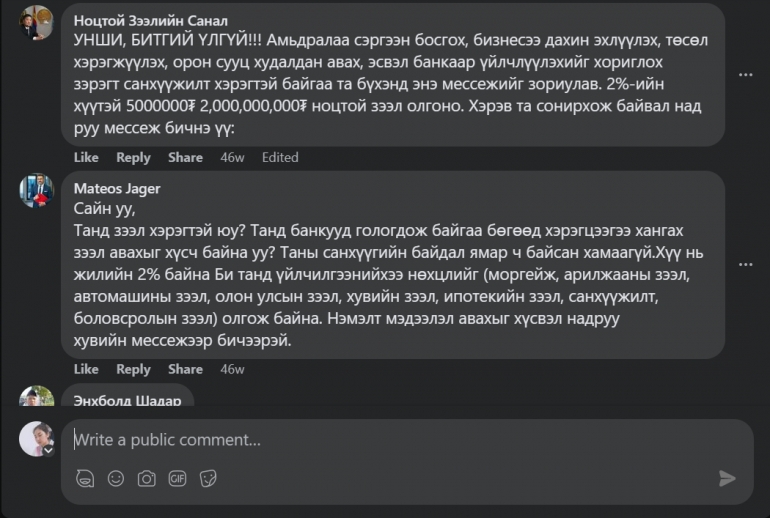Open the sticker picker
770x518 pixels.
coord(208,479)
